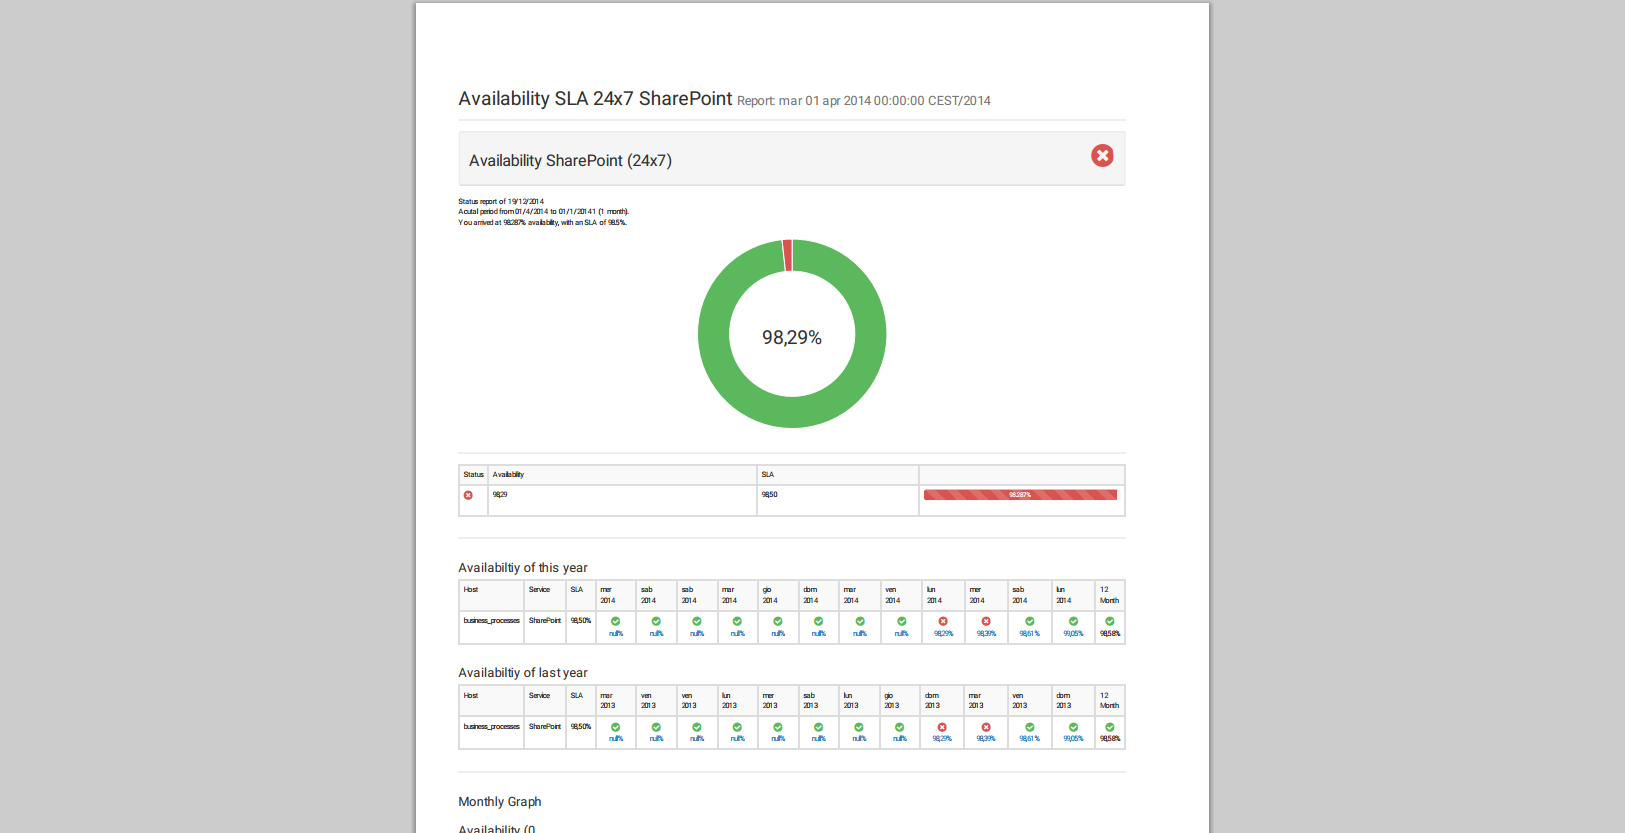Click SharePoint in the last year table
1625x833 pixels.
(545, 727)
